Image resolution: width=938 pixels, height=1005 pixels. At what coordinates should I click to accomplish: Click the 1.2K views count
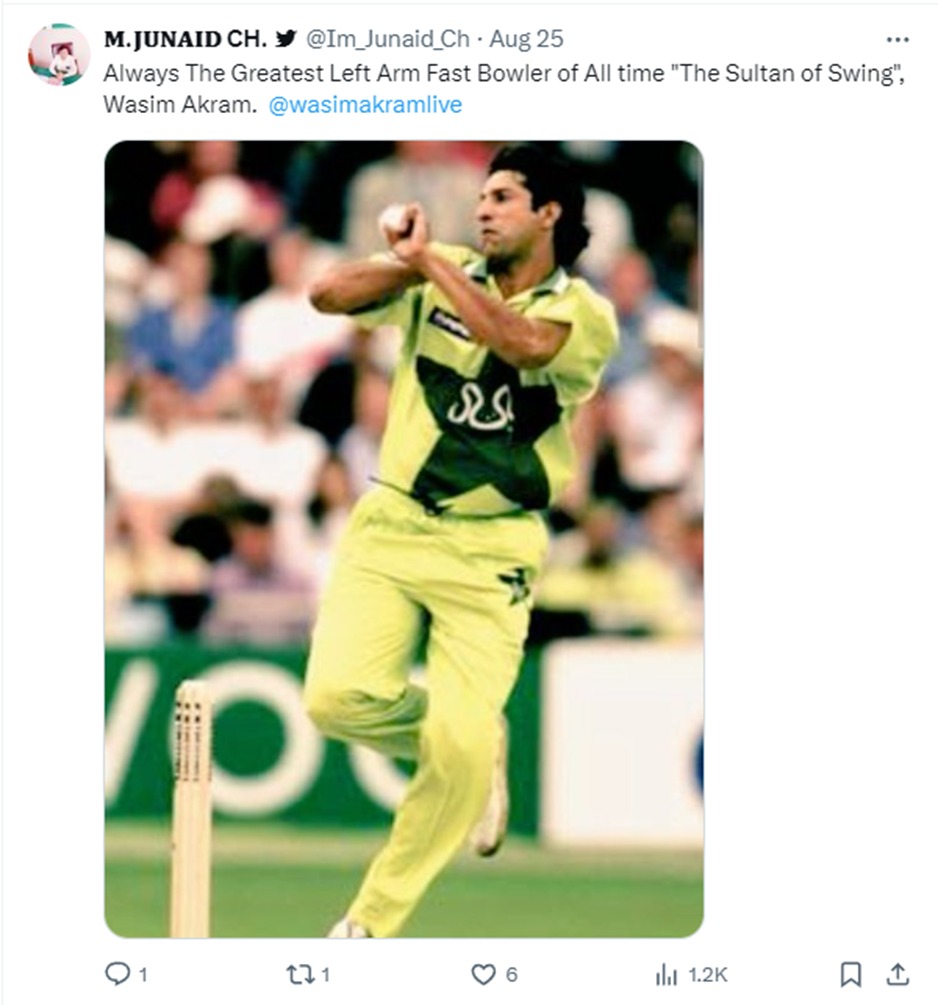(x=707, y=976)
